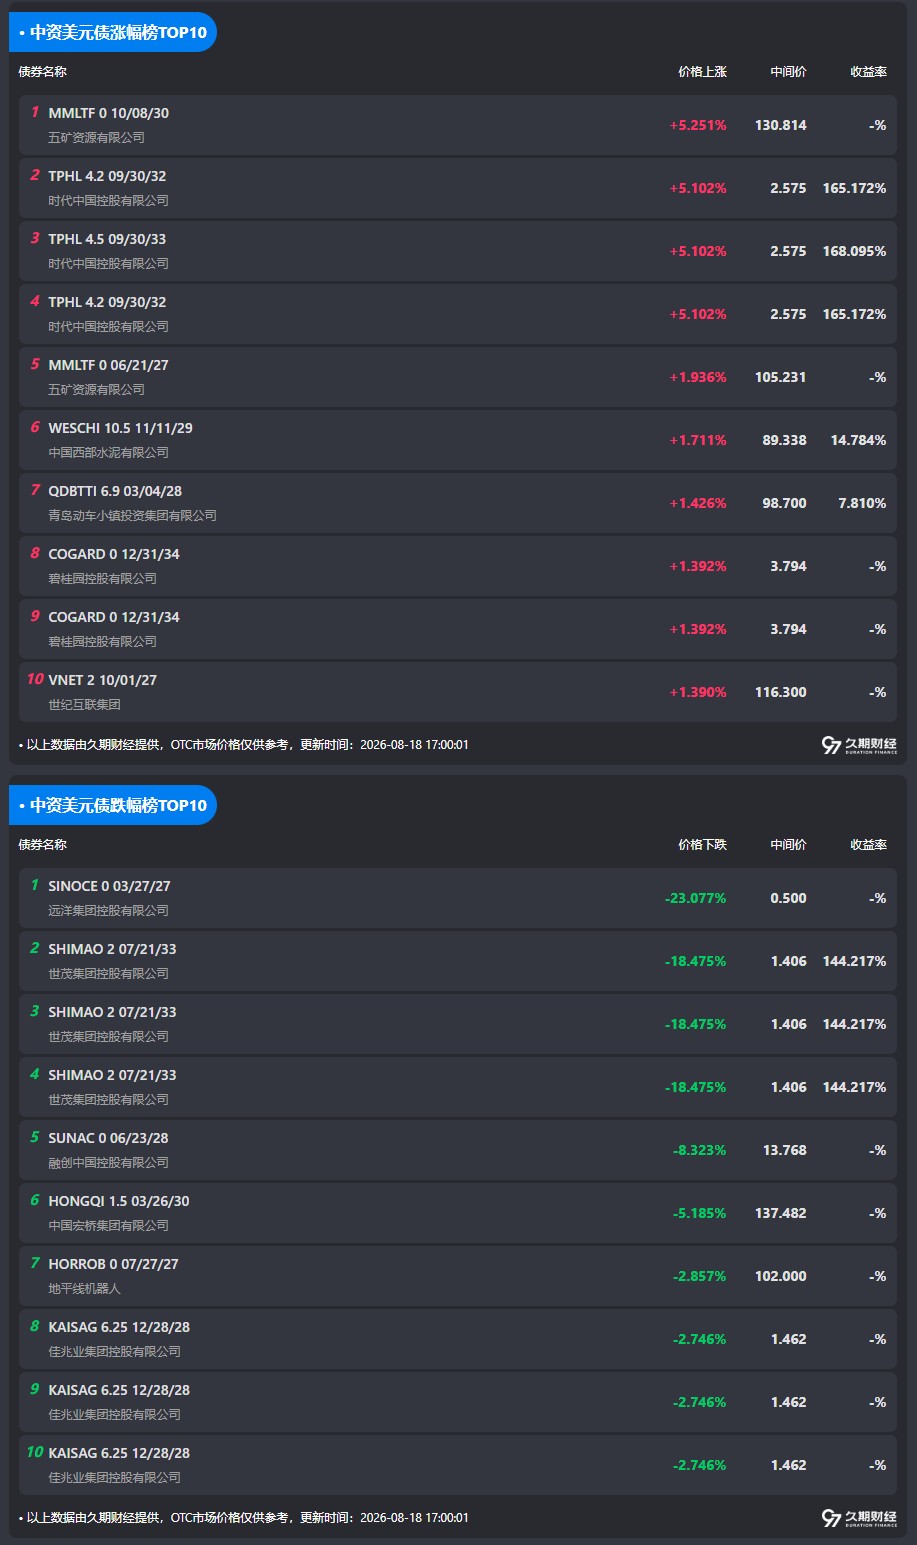This screenshot has height=1545, width=917.
Task: Open rank 10 KAISAG 6.25 12/28/28 row
Action: point(458,1465)
